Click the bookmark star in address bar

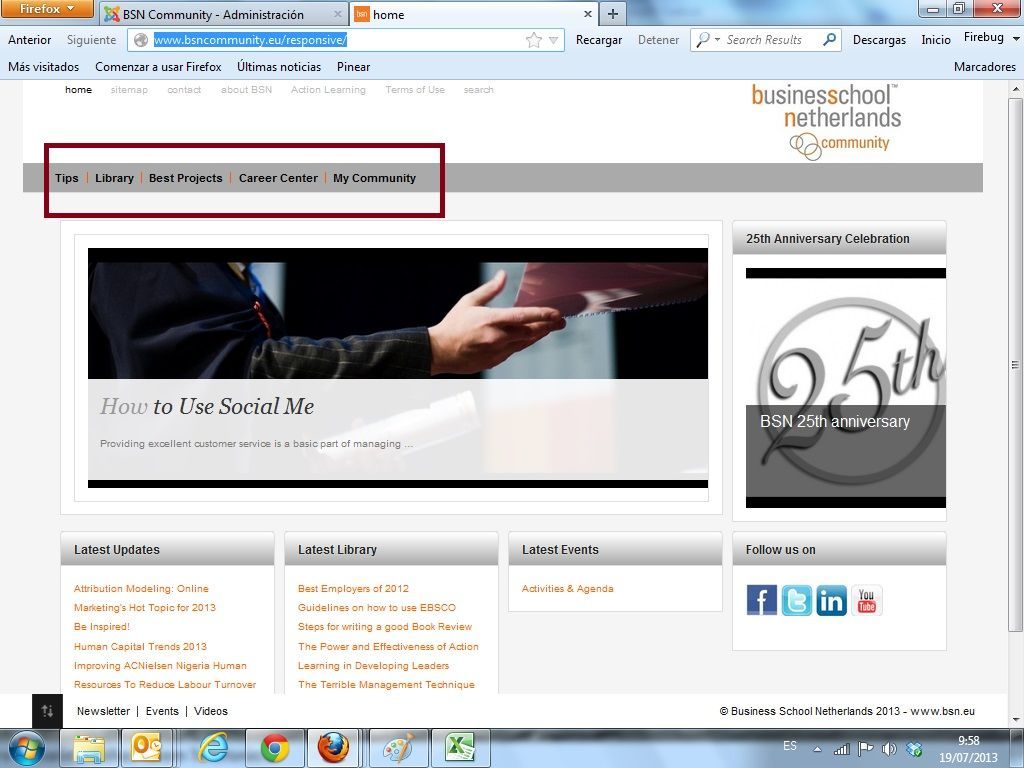[534, 40]
